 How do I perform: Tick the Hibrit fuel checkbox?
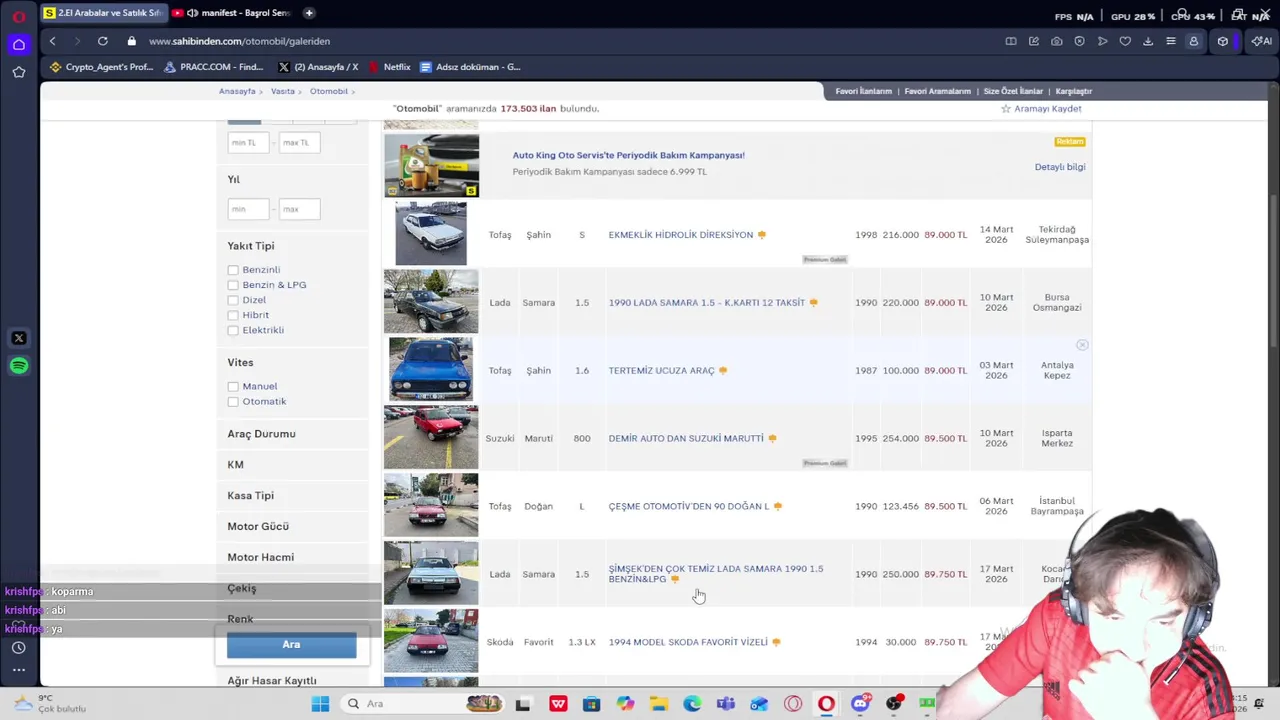pos(233,315)
